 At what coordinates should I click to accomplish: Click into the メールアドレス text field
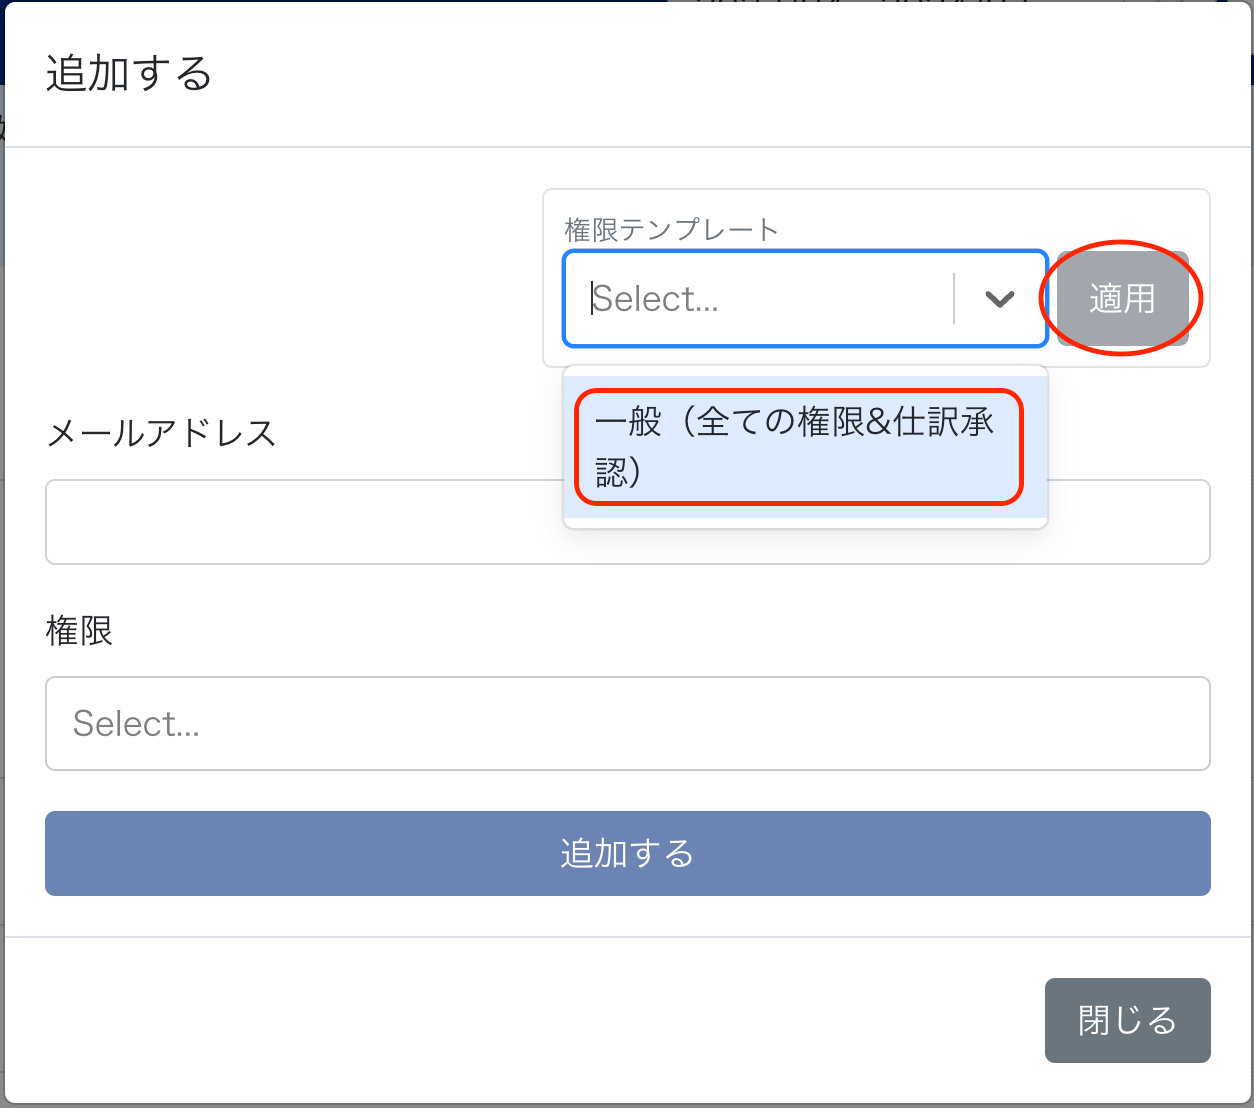click(x=300, y=522)
